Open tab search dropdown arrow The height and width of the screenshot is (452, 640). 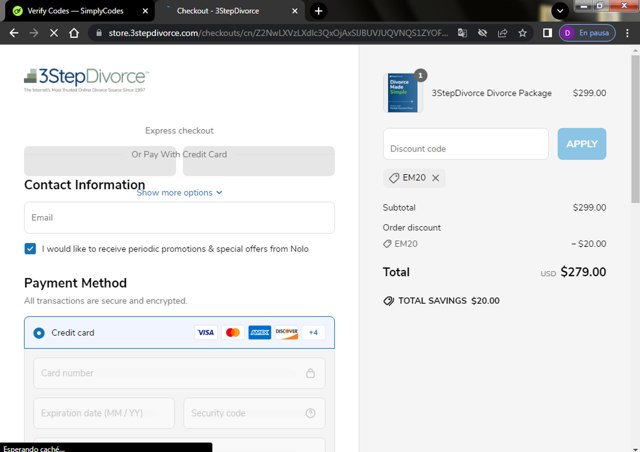pyautogui.click(x=560, y=11)
